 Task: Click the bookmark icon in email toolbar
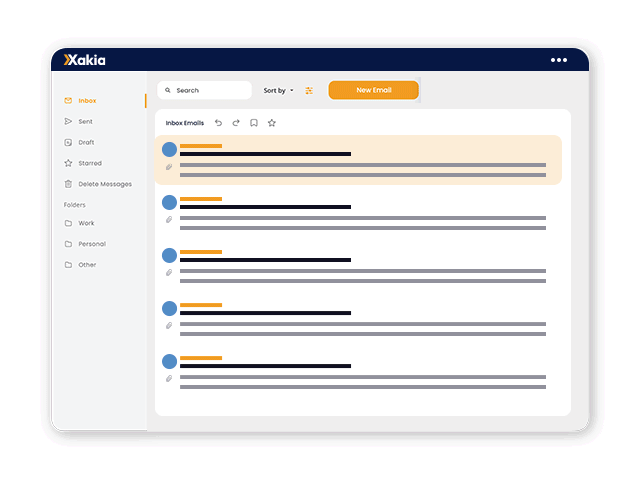[x=254, y=123]
